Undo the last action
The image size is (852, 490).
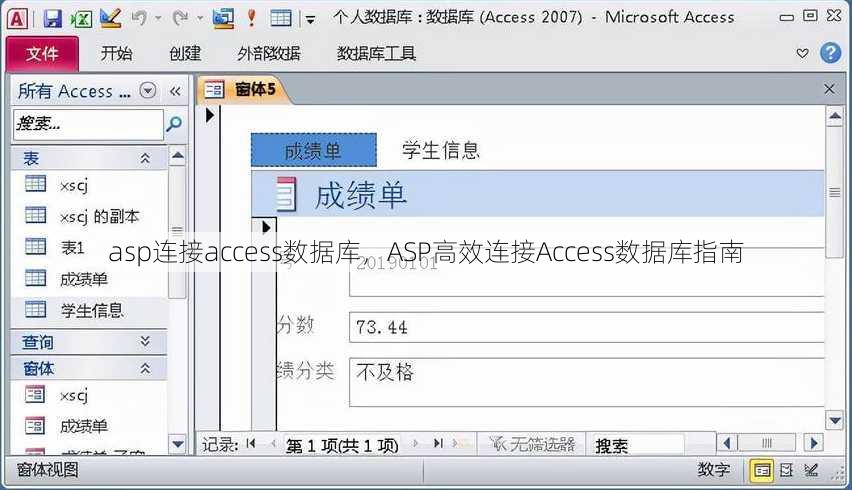click(139, 18)
